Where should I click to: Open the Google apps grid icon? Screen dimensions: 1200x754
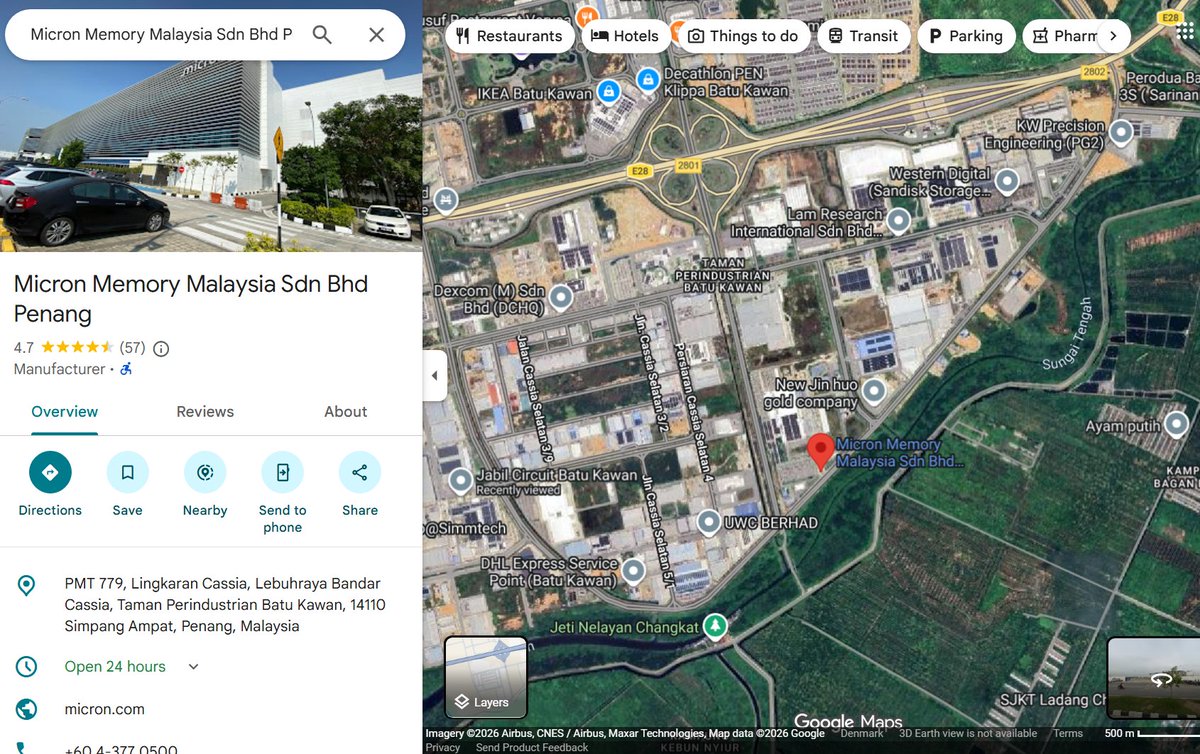1185,31
